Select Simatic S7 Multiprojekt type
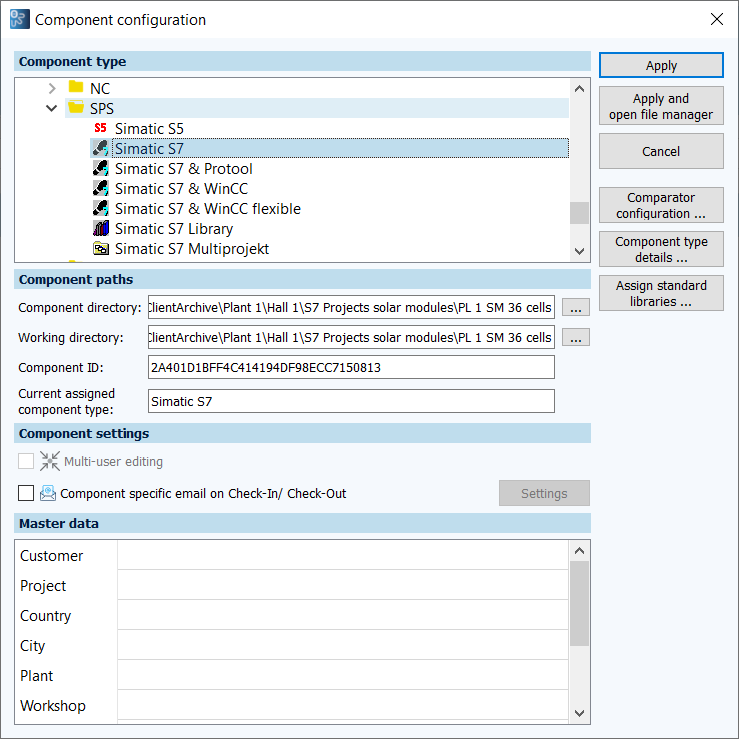The width and height of the screenshot is (739, 739). pyautogui.click(x=191, y=249)
